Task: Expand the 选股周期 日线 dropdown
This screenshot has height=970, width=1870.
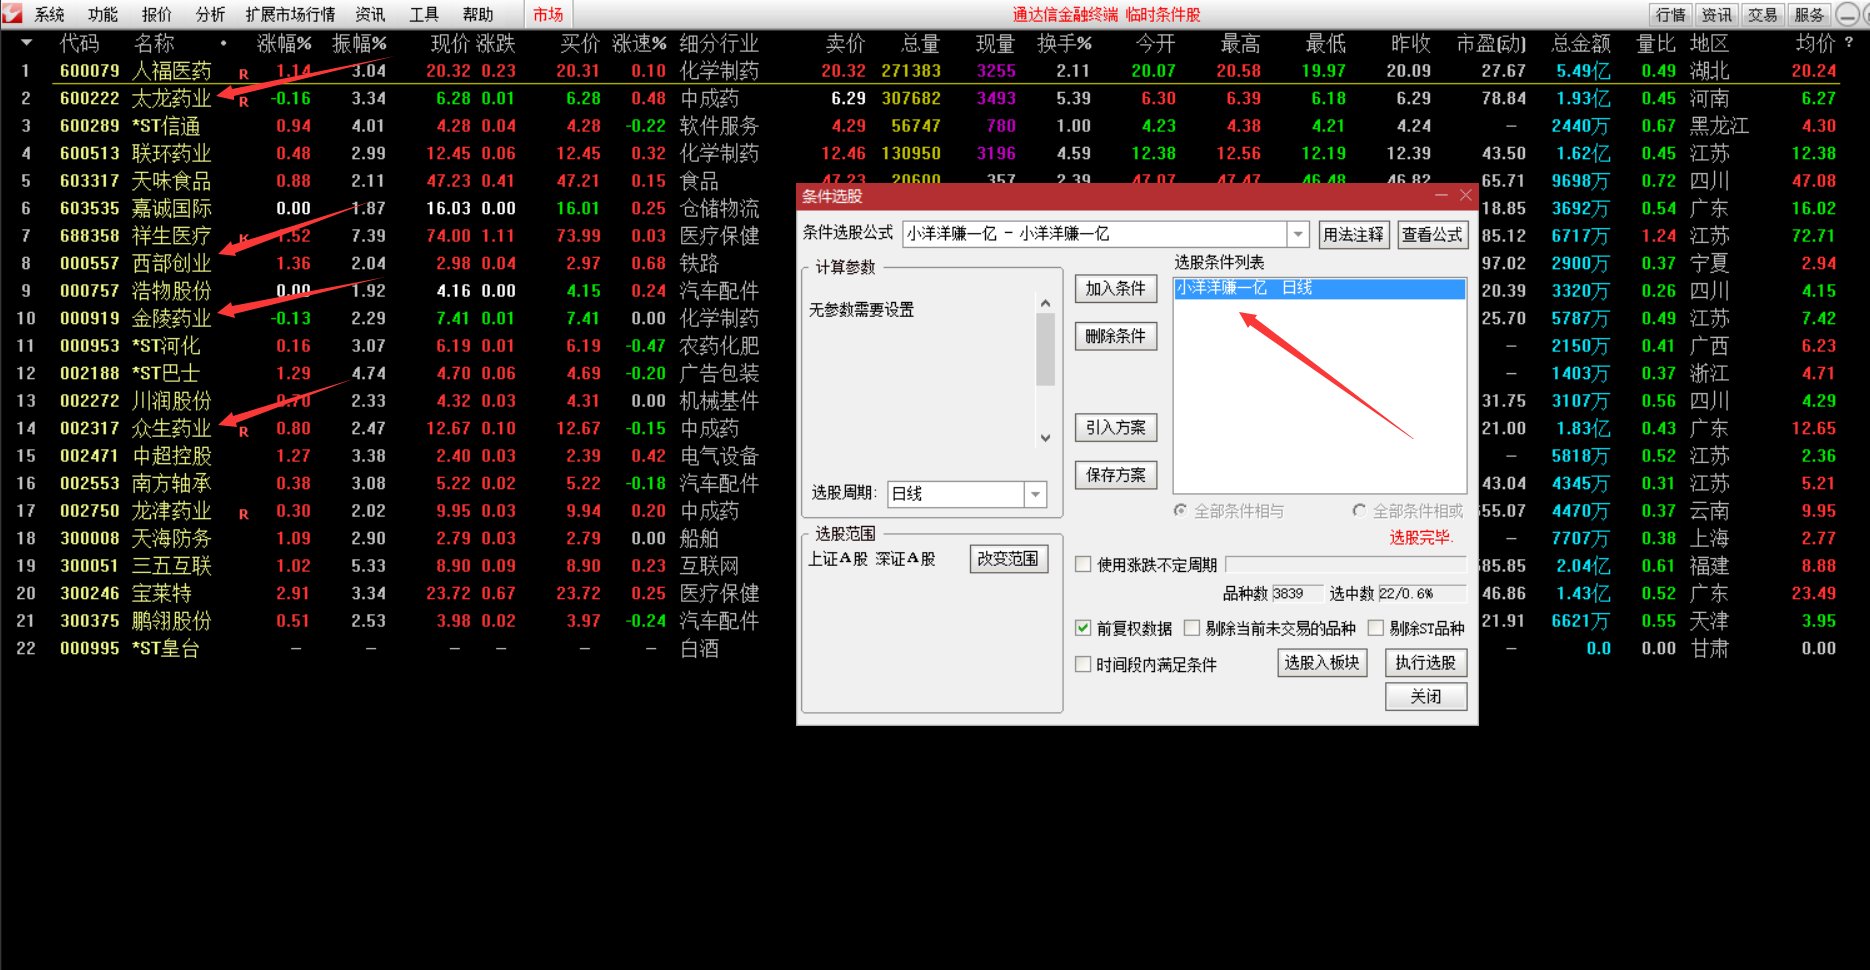Action: pos(1035,494)
